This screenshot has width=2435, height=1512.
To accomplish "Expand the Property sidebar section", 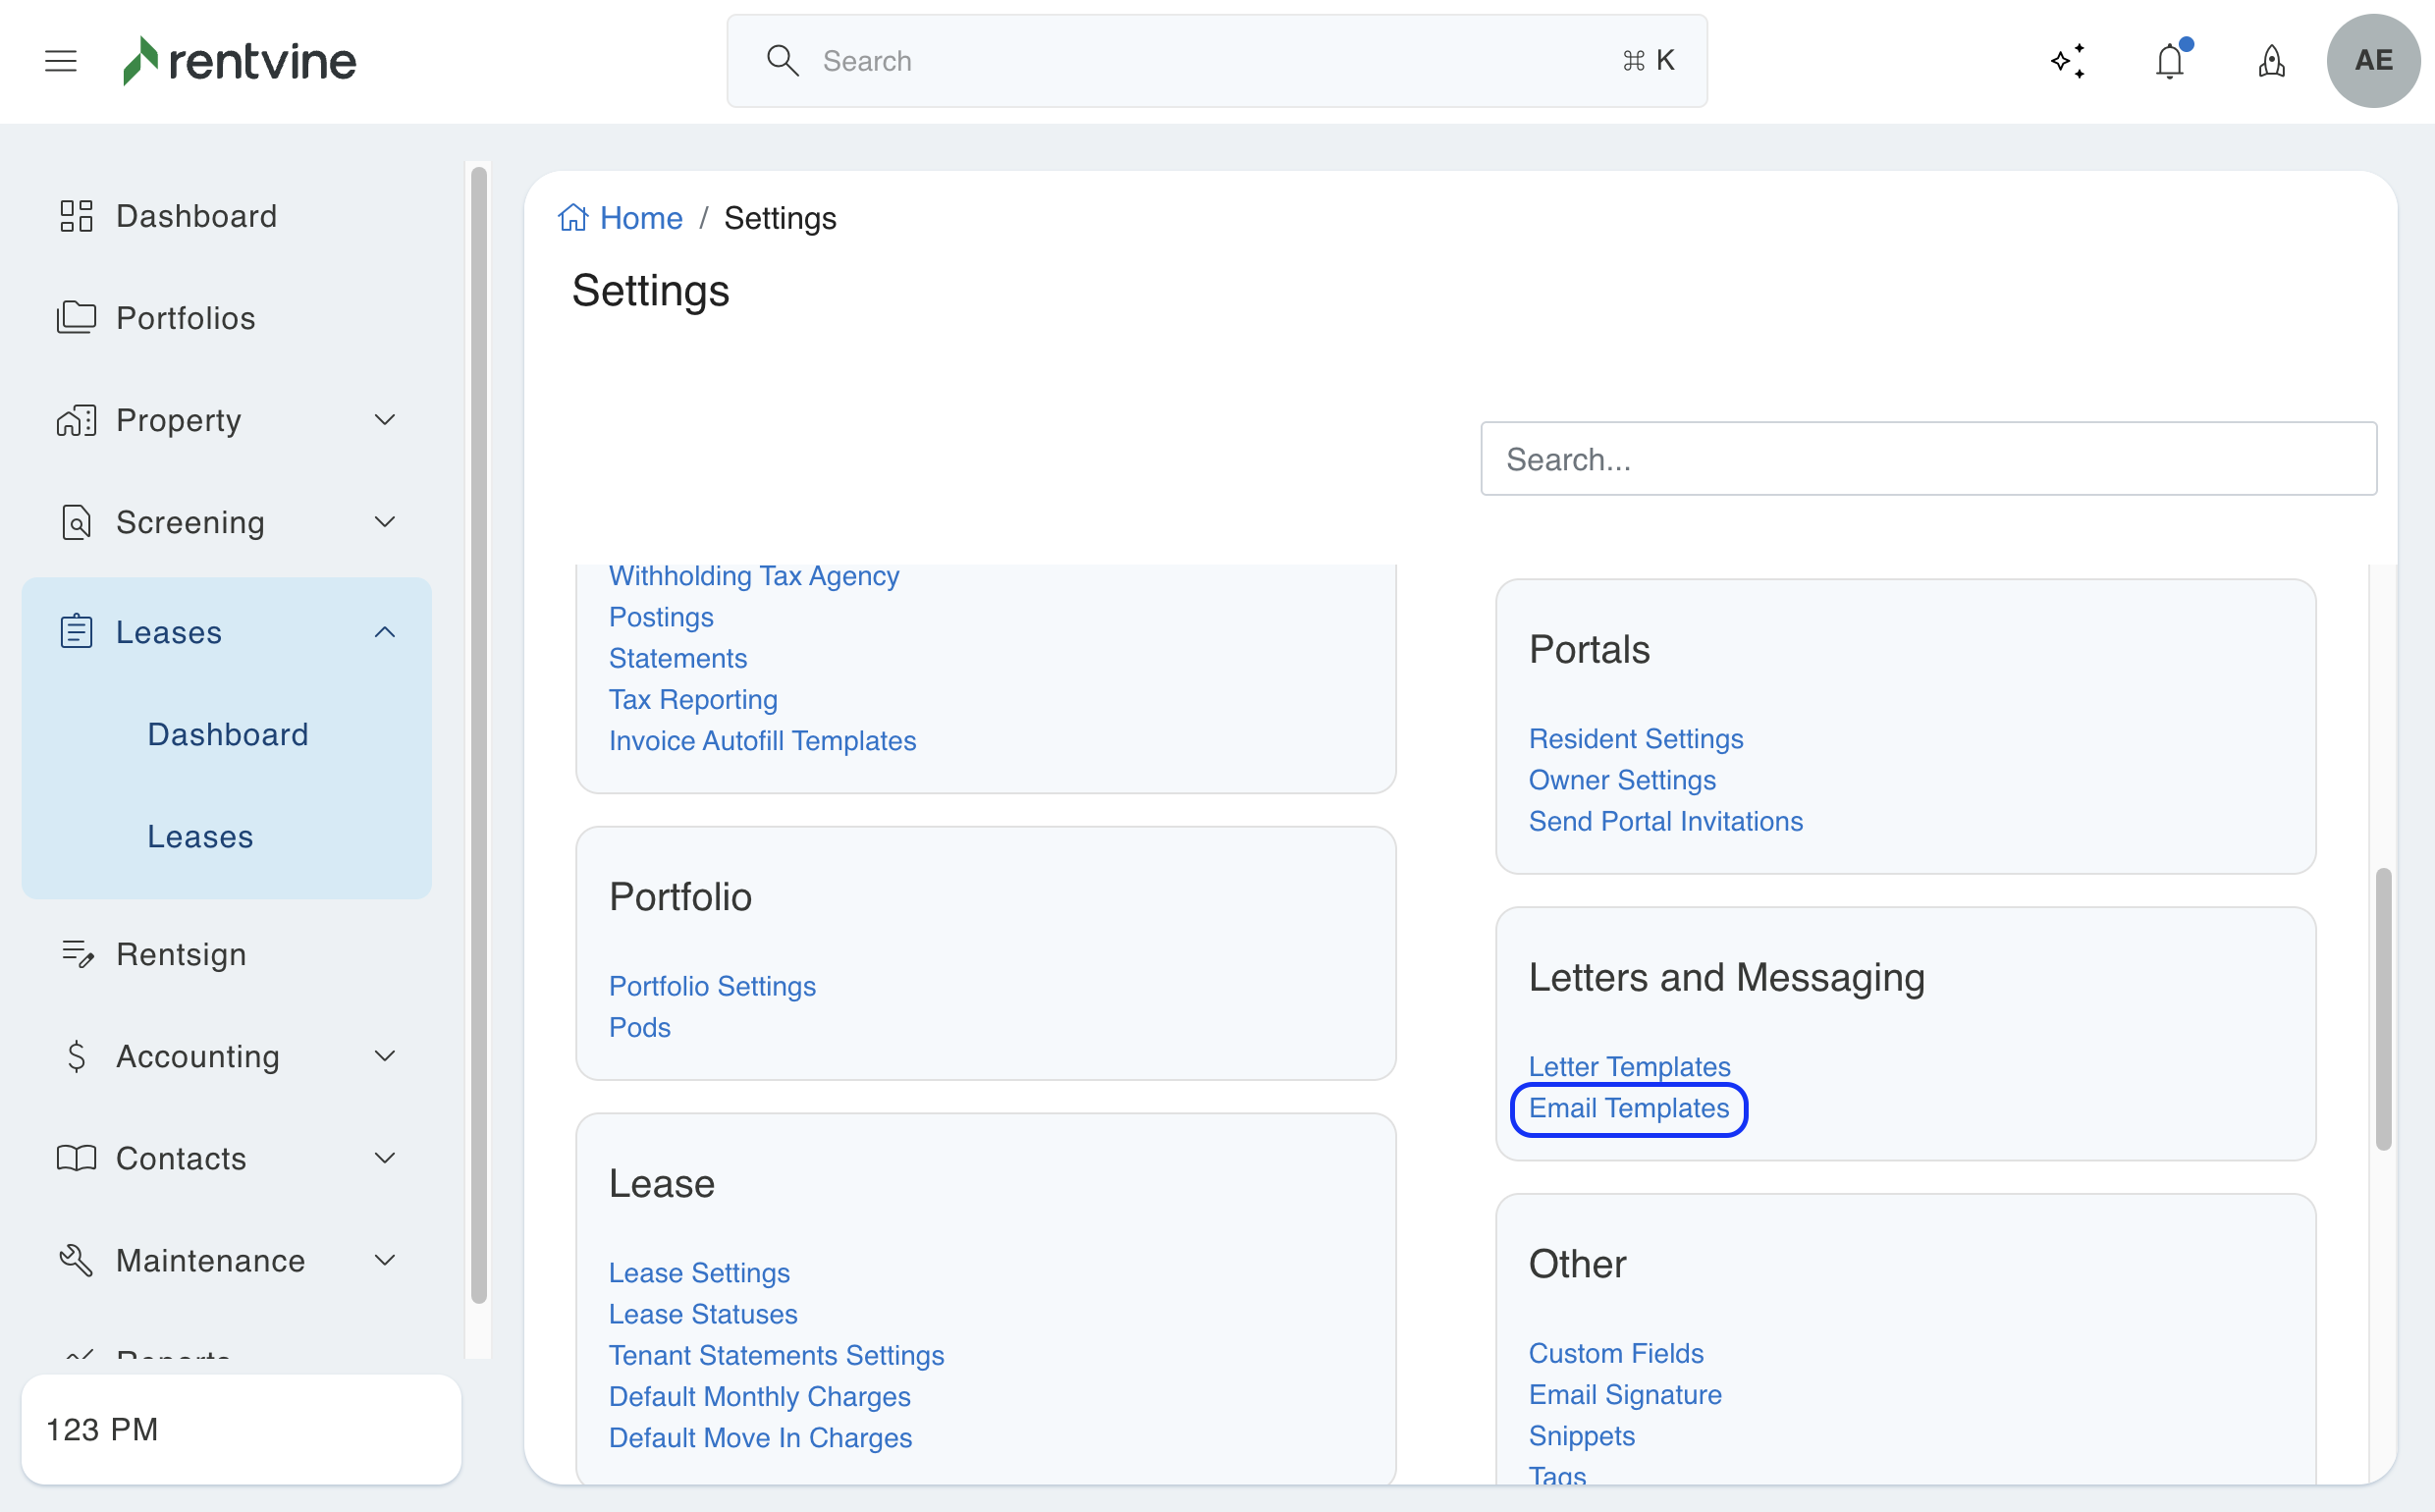I will [x=384, y=420].
